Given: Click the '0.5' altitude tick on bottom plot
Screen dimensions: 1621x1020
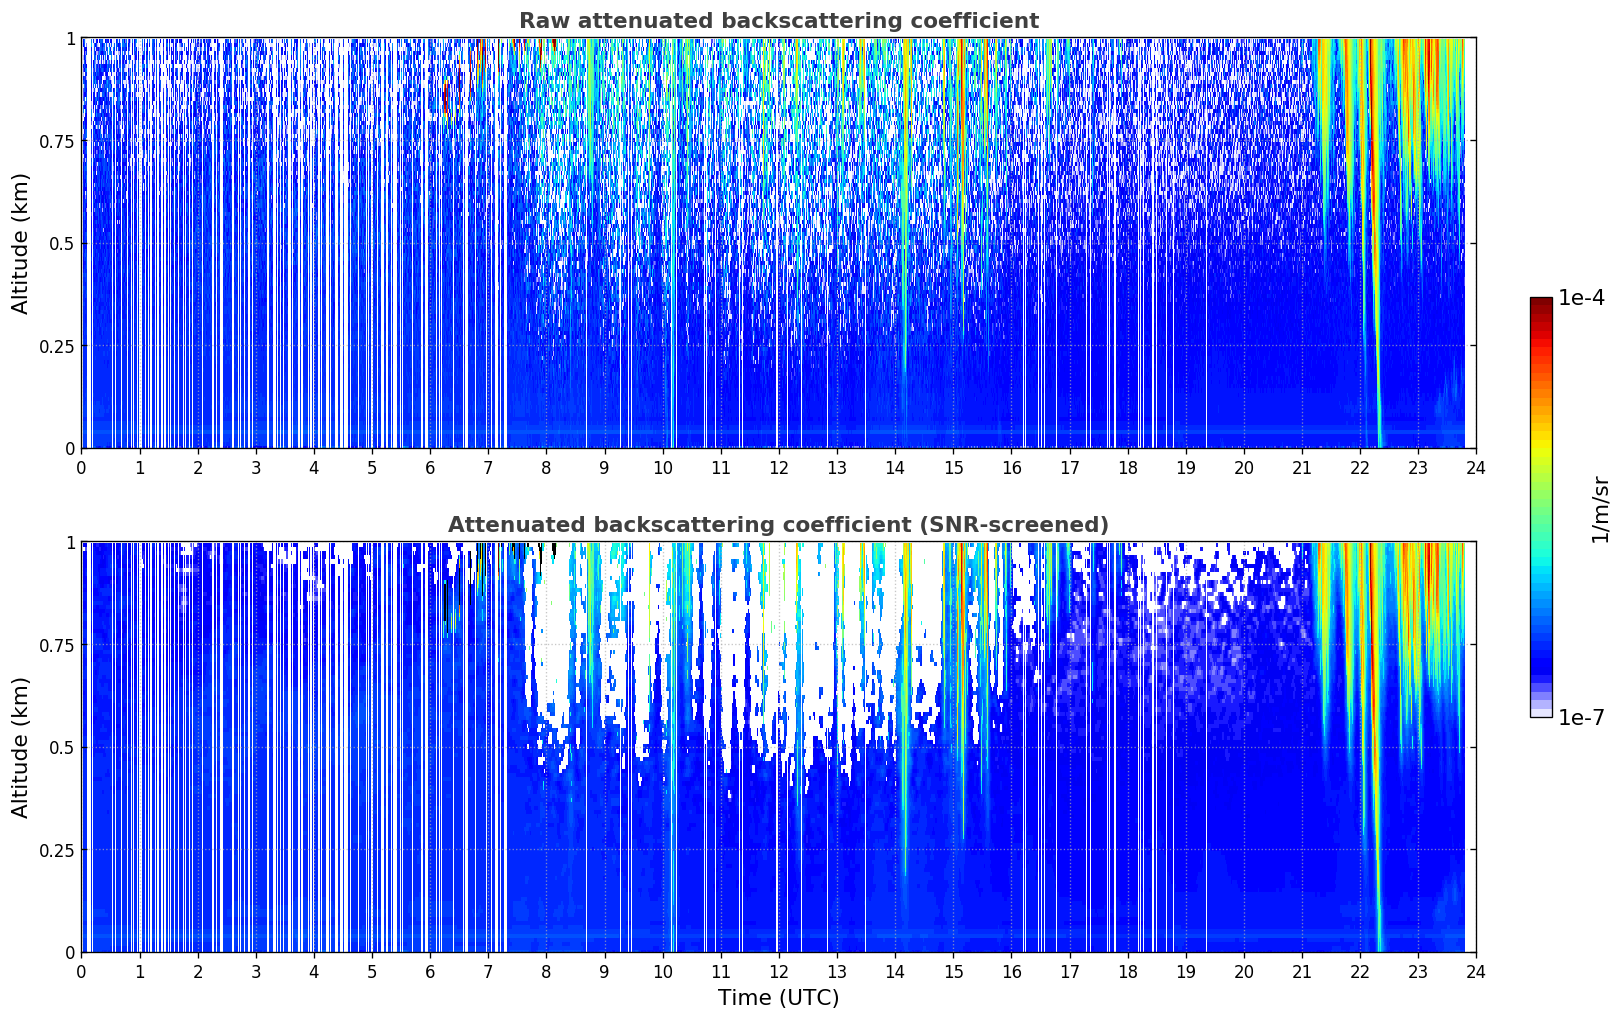Looking at the screenshot, I should 62,748.
